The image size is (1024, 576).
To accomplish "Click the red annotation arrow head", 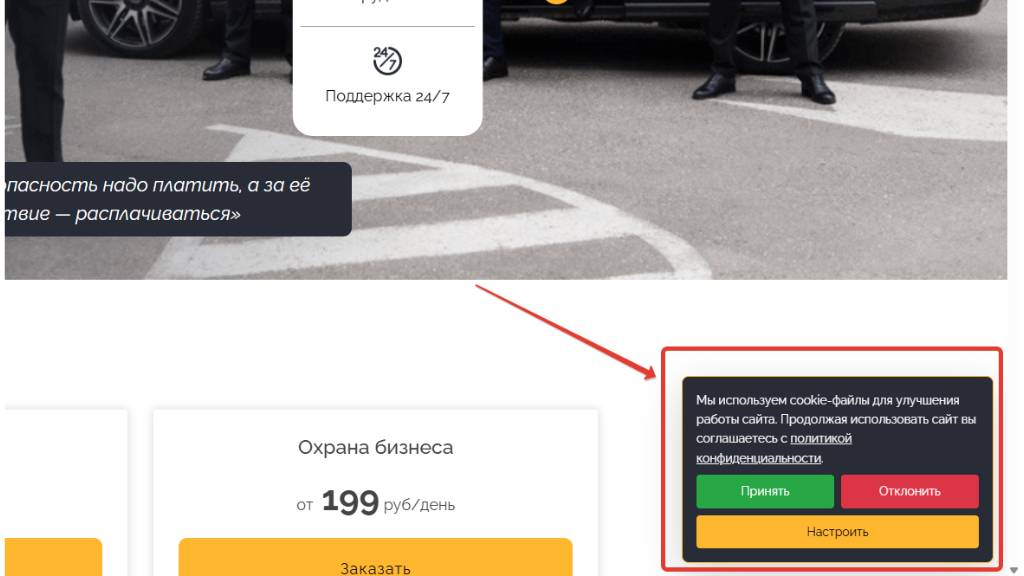I will coord(648,372).
